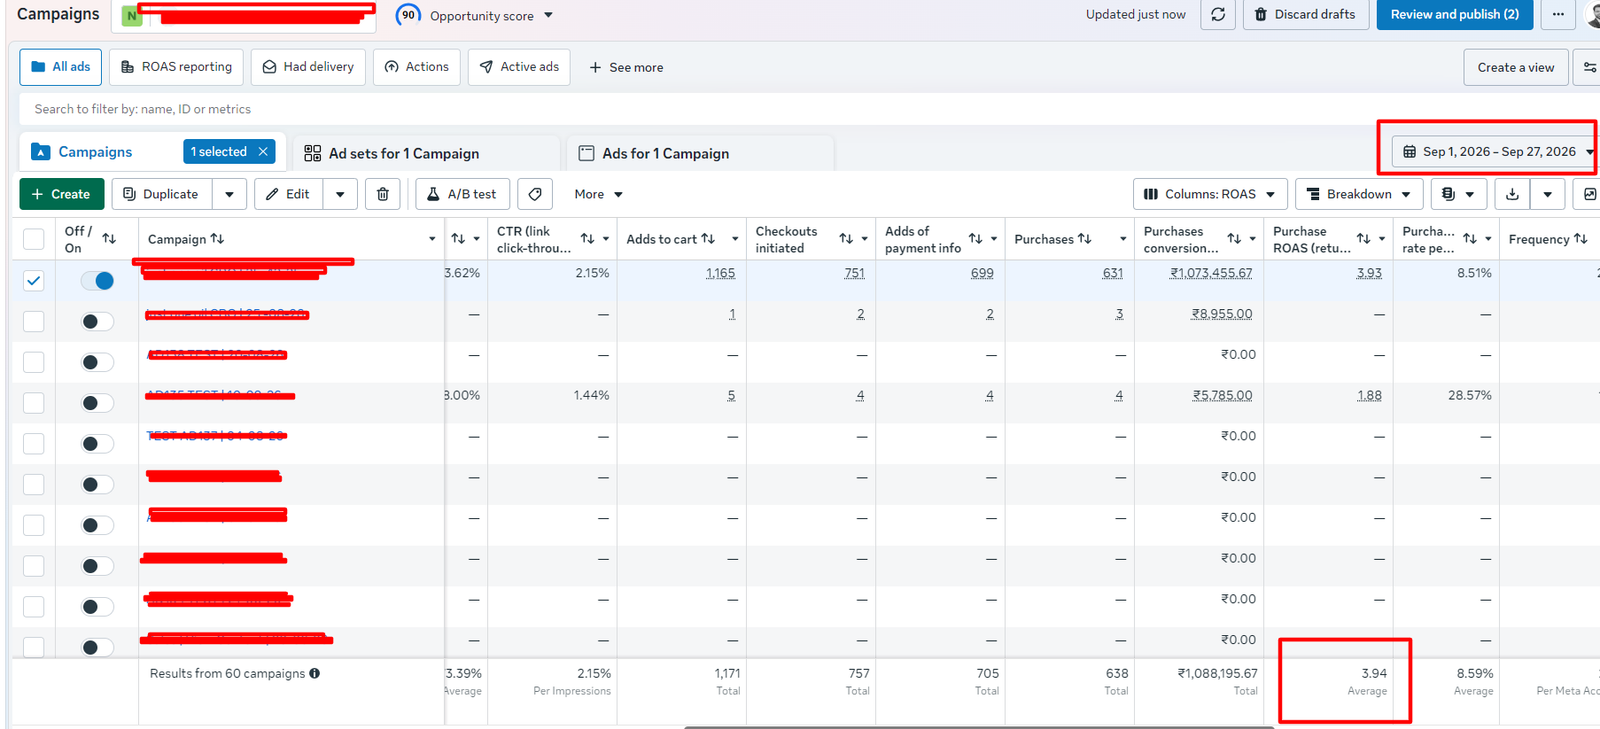Sort by Adds to cart column arrows

708,239
